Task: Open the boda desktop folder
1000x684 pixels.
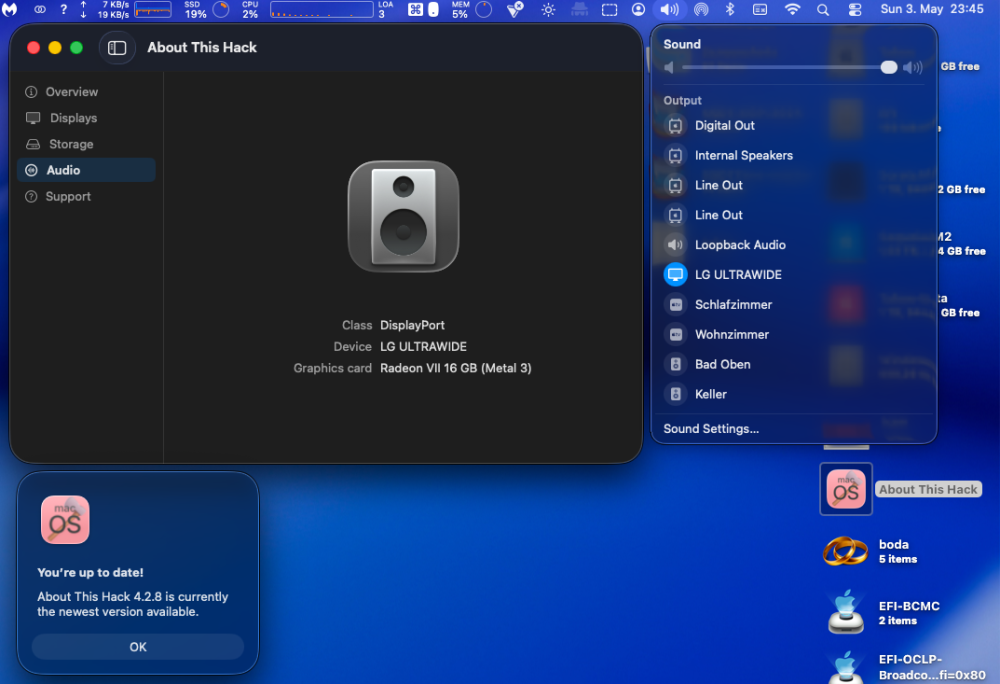Action: coord(845,551)
